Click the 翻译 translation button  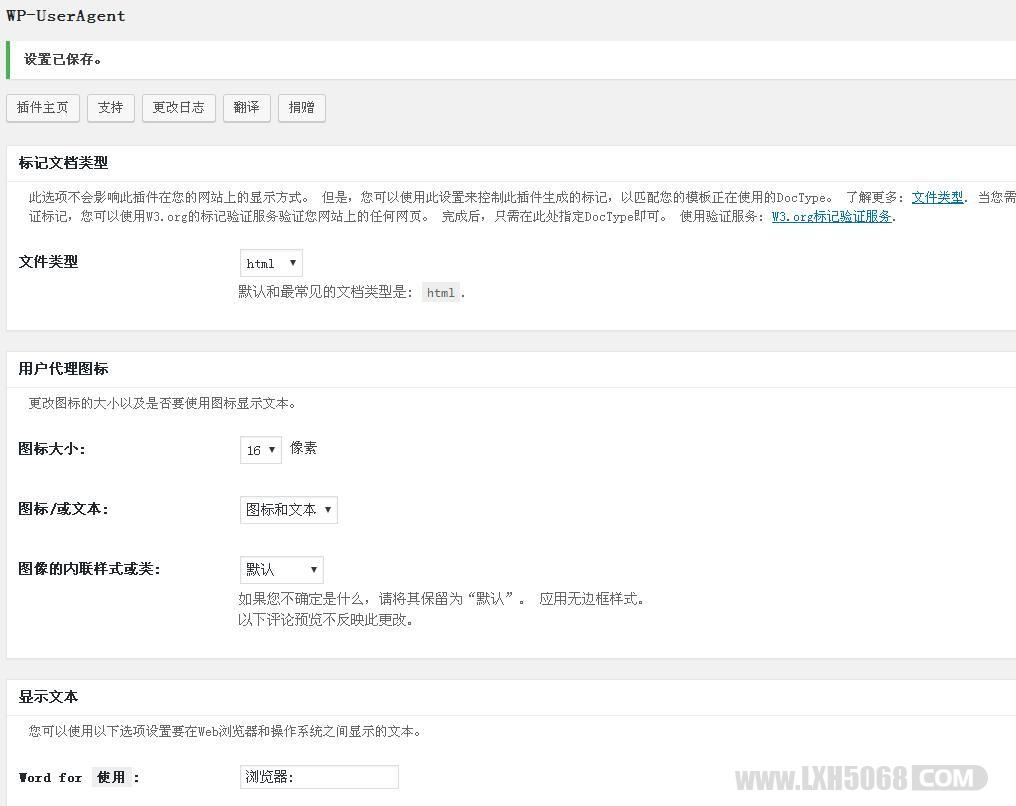246,107
